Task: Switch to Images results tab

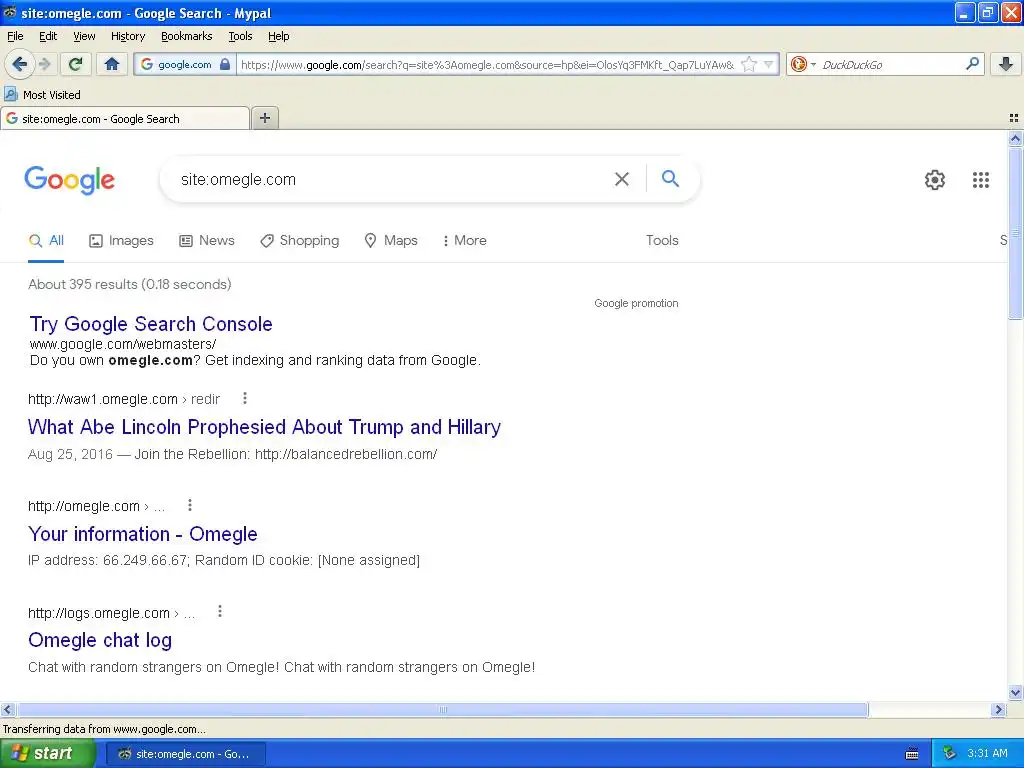Action: (121, 240)
